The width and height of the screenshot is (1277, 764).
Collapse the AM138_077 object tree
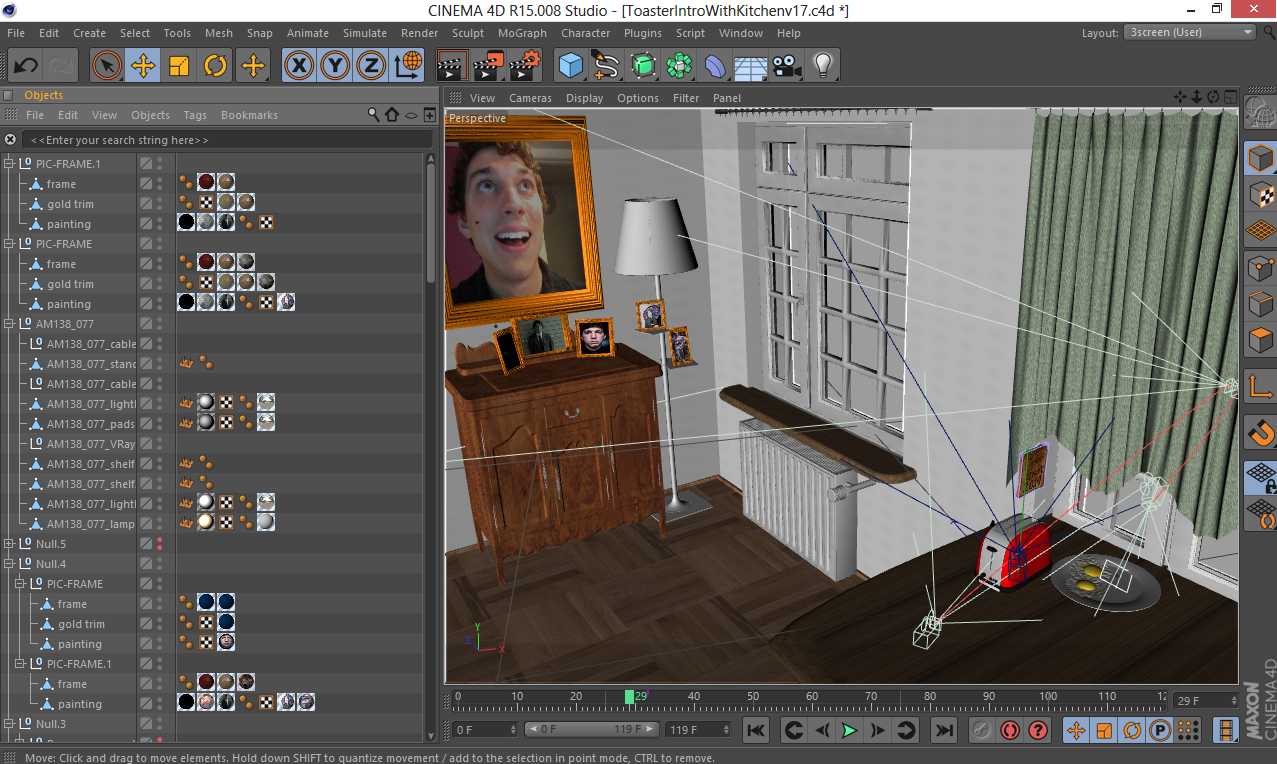click(x=9, y=324)
